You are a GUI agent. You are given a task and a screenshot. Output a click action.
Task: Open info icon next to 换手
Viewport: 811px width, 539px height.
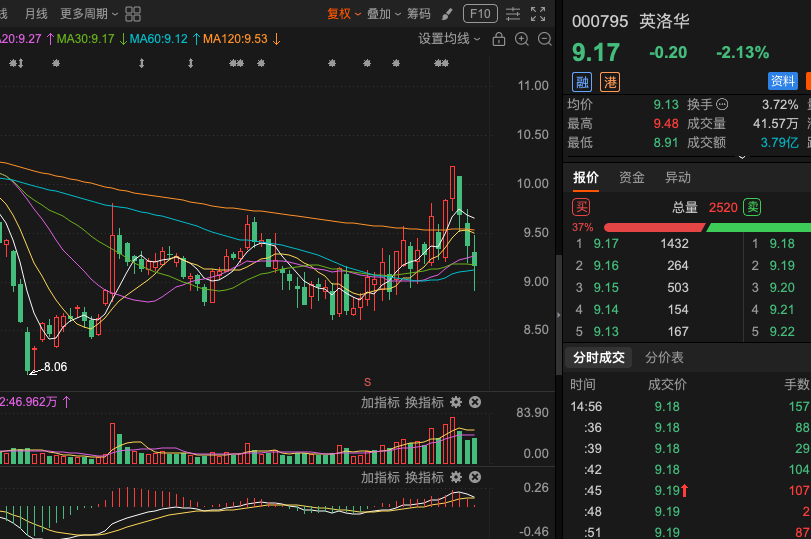[722, 104]
